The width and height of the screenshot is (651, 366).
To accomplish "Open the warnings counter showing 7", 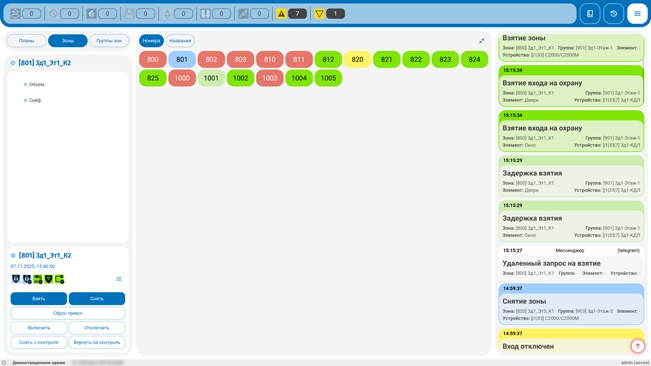I will click(x=297, y=14).
